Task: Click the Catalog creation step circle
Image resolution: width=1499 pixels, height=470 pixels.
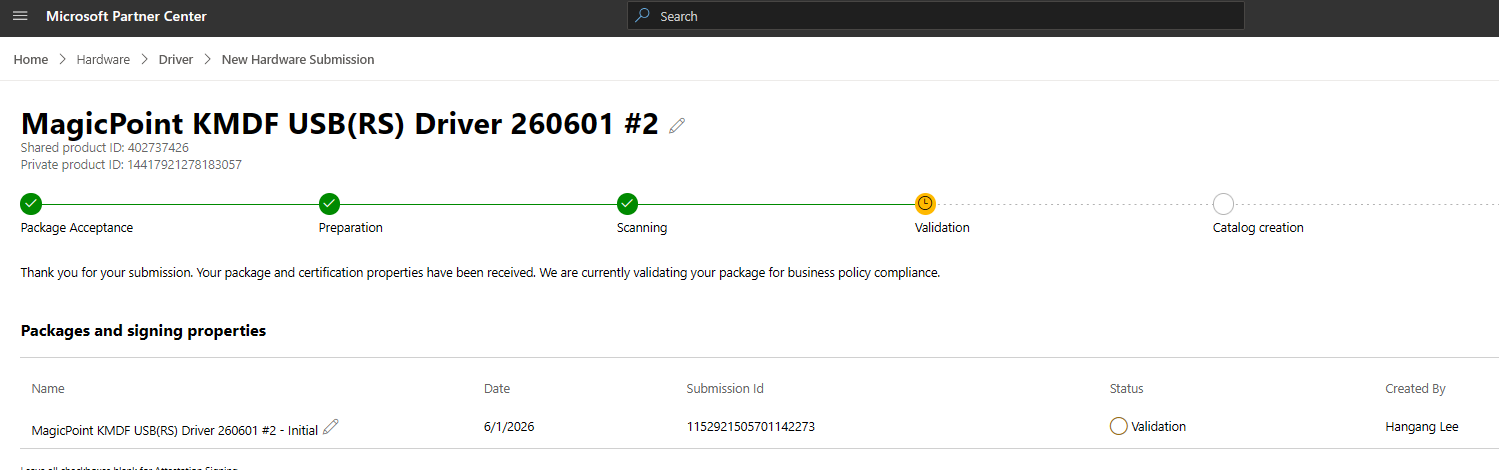Action: [x=1223, y=204]
